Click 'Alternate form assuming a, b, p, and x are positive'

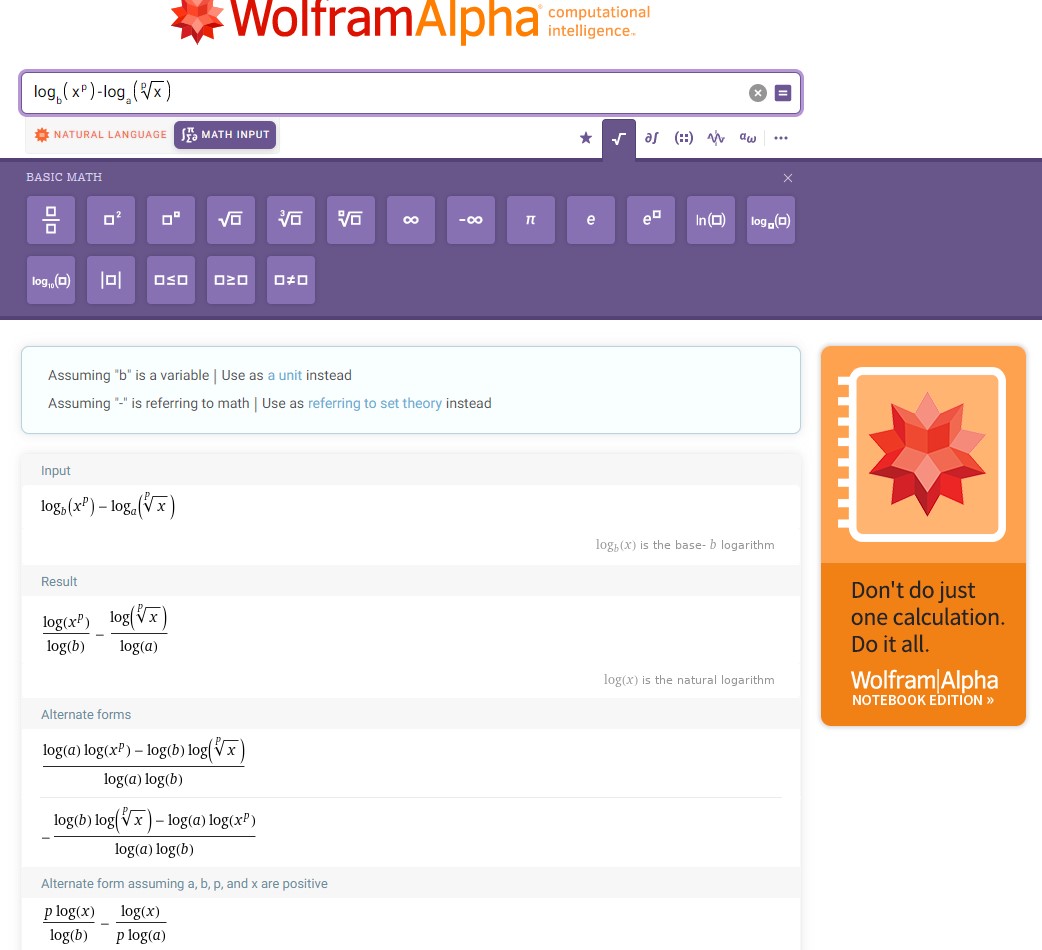tap(184, 884)
